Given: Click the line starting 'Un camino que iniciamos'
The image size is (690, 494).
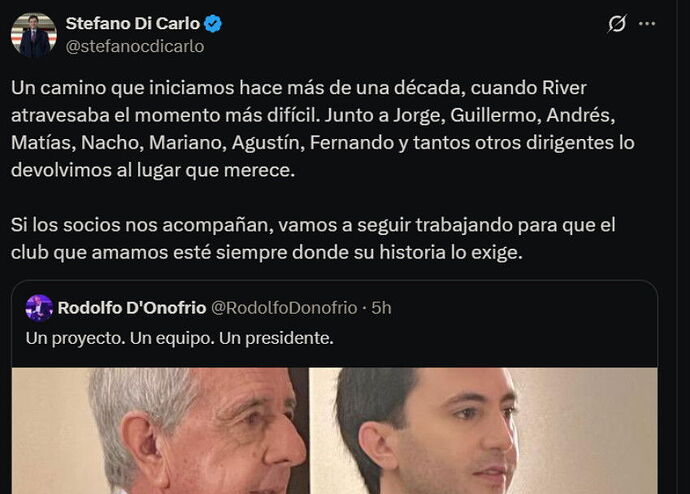Looking at the screenshot, I should pyautogui.click(x=299, y=88).
